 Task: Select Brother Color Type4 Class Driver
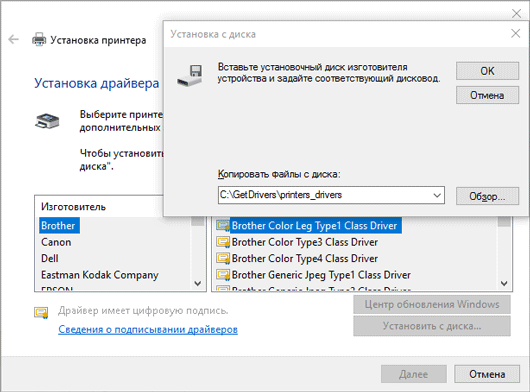click(305, 259)
